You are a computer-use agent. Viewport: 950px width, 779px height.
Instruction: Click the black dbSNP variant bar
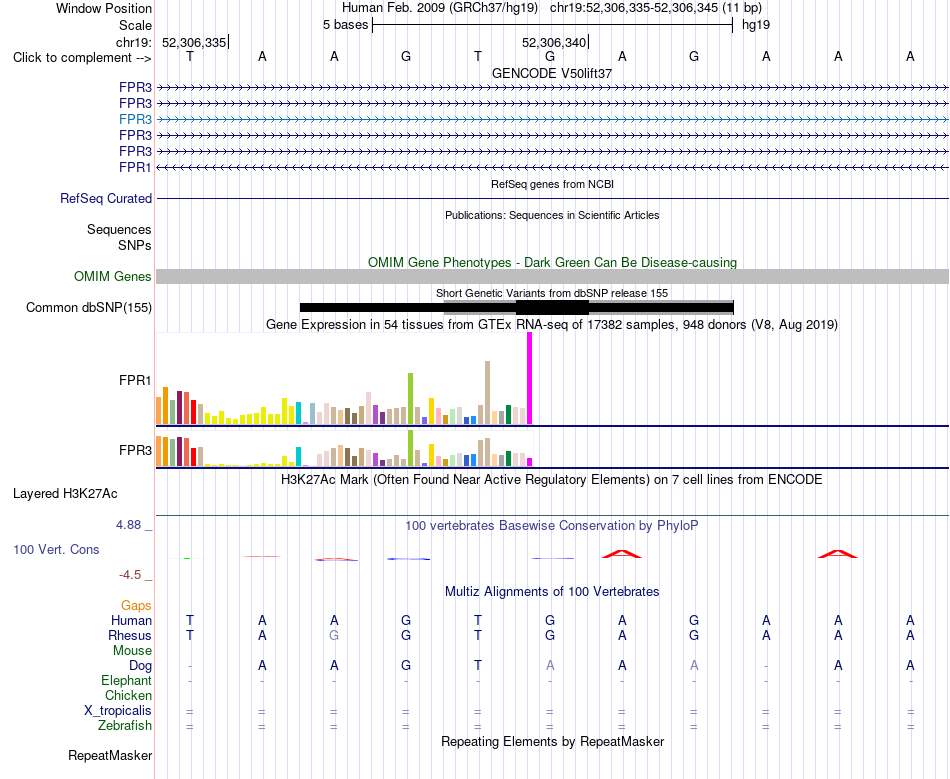coord(516,308)
